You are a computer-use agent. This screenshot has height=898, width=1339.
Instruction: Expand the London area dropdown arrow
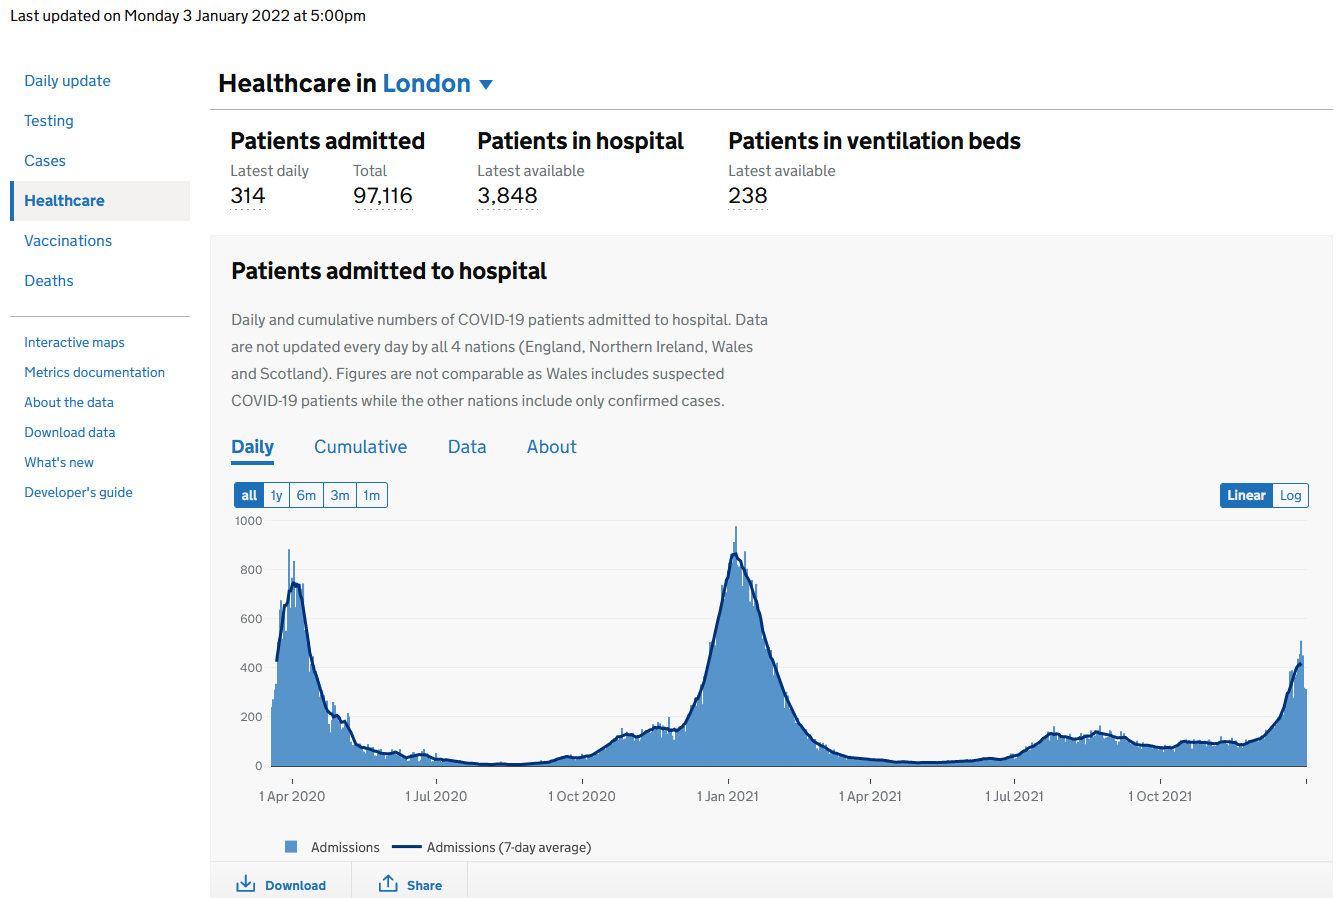486,85
